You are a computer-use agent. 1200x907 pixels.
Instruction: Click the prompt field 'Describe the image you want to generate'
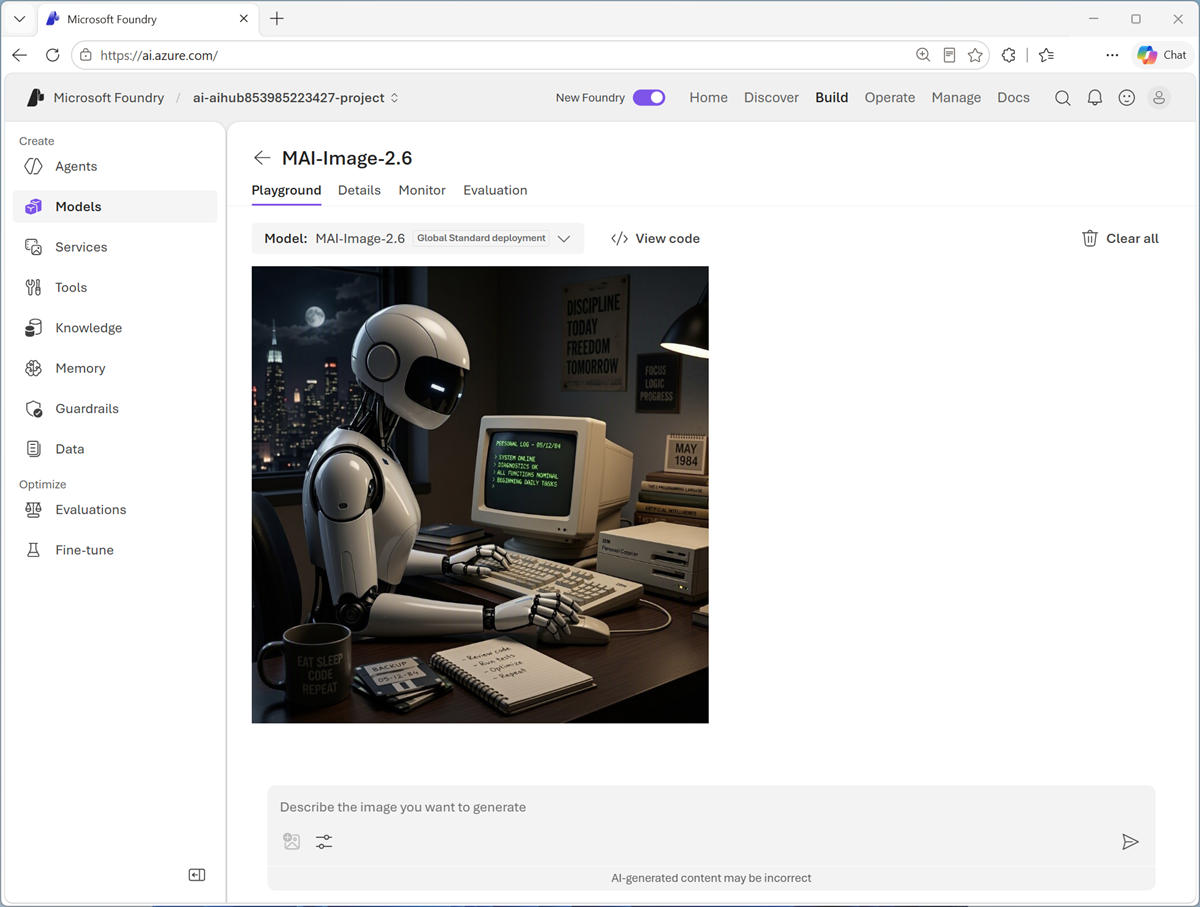tap(711, 807)
